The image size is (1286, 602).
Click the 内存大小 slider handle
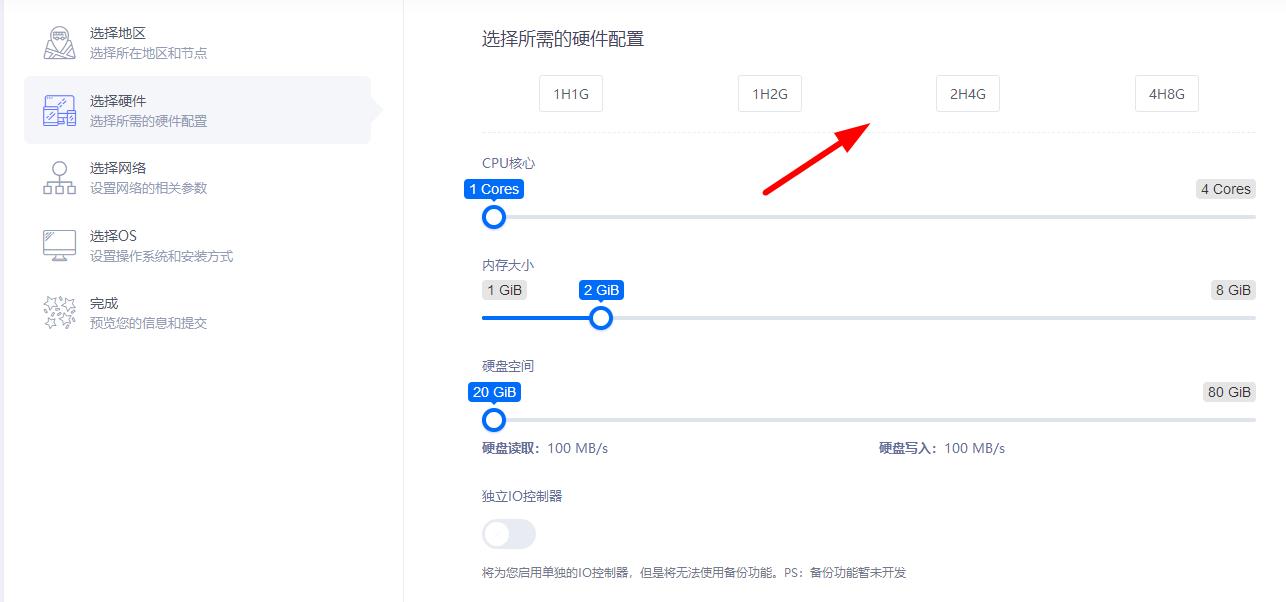600,318
